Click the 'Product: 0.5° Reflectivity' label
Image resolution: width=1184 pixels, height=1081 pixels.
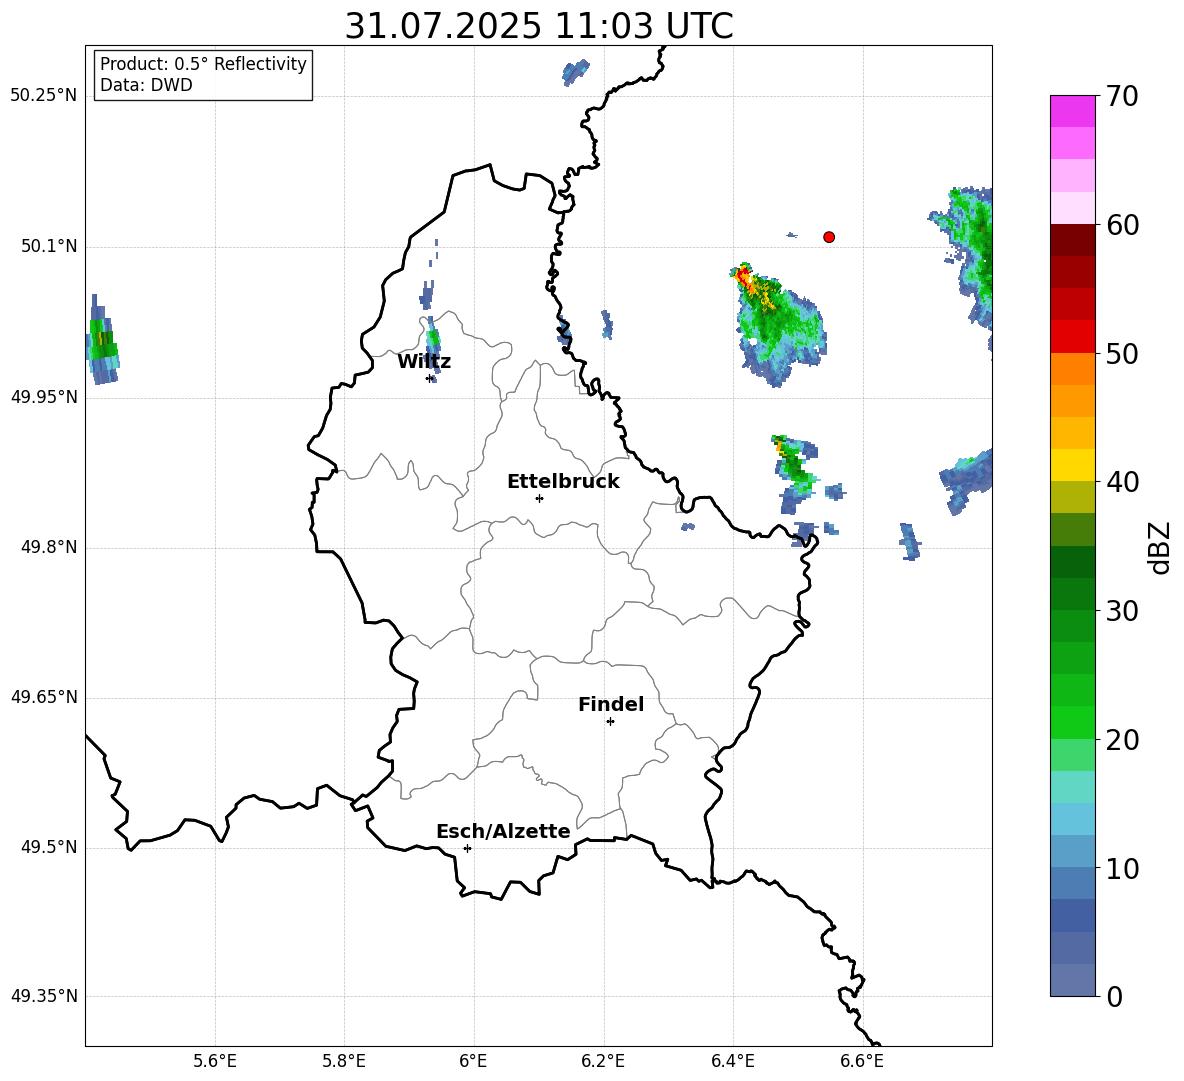click(203, 63)
